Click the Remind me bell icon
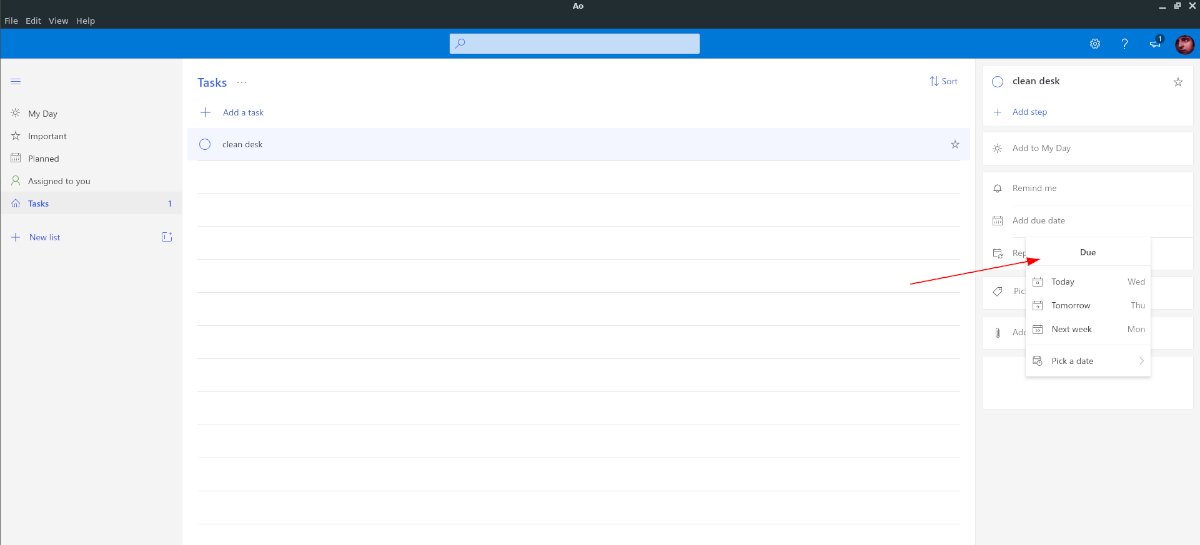 point(997,188)
